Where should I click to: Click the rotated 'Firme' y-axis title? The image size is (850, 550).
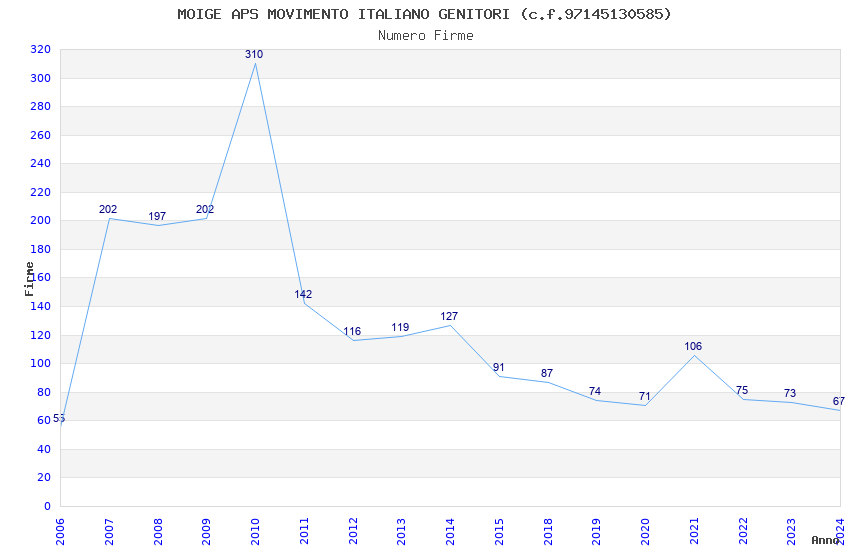[x=29, y=279]
